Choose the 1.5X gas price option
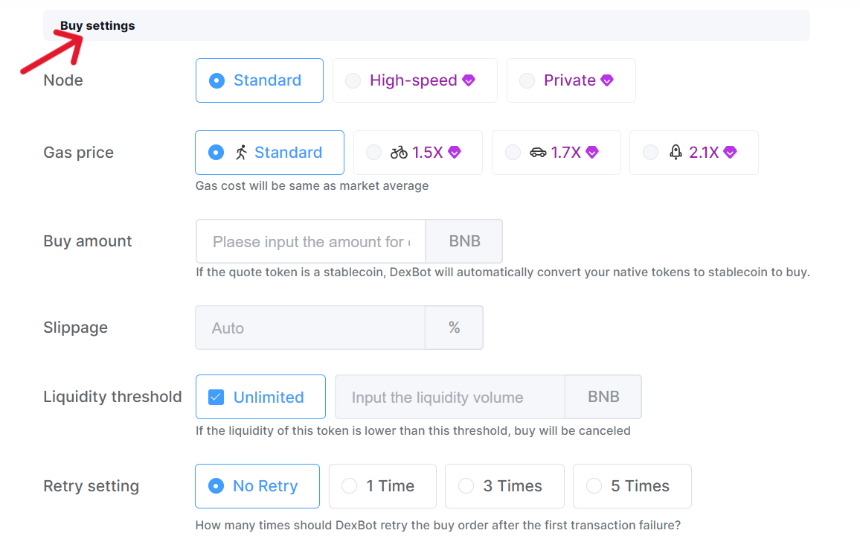 (418, 152)
